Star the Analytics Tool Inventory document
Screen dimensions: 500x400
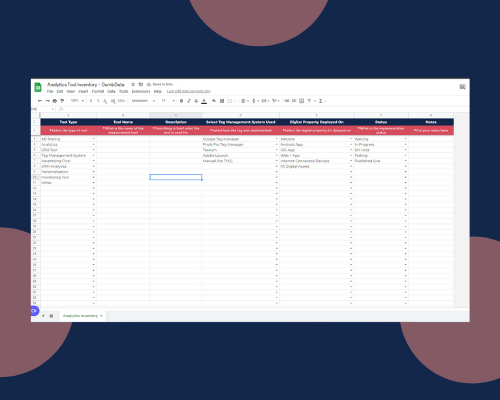click(133, 85)
